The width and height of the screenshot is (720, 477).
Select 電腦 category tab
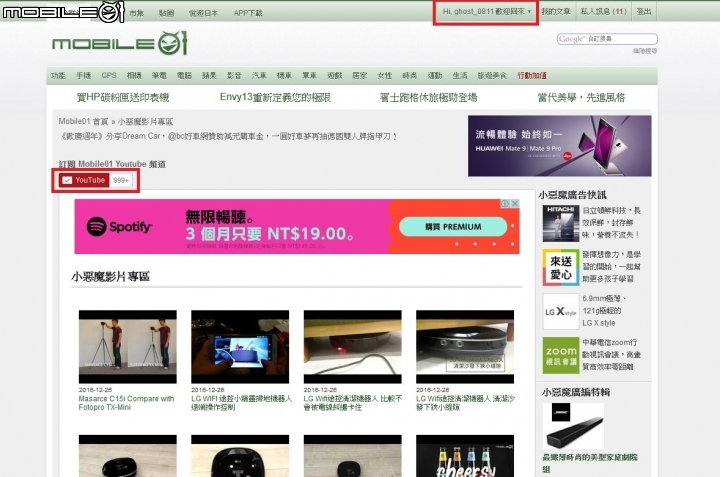pyautogui.click(x=184, y=75)
